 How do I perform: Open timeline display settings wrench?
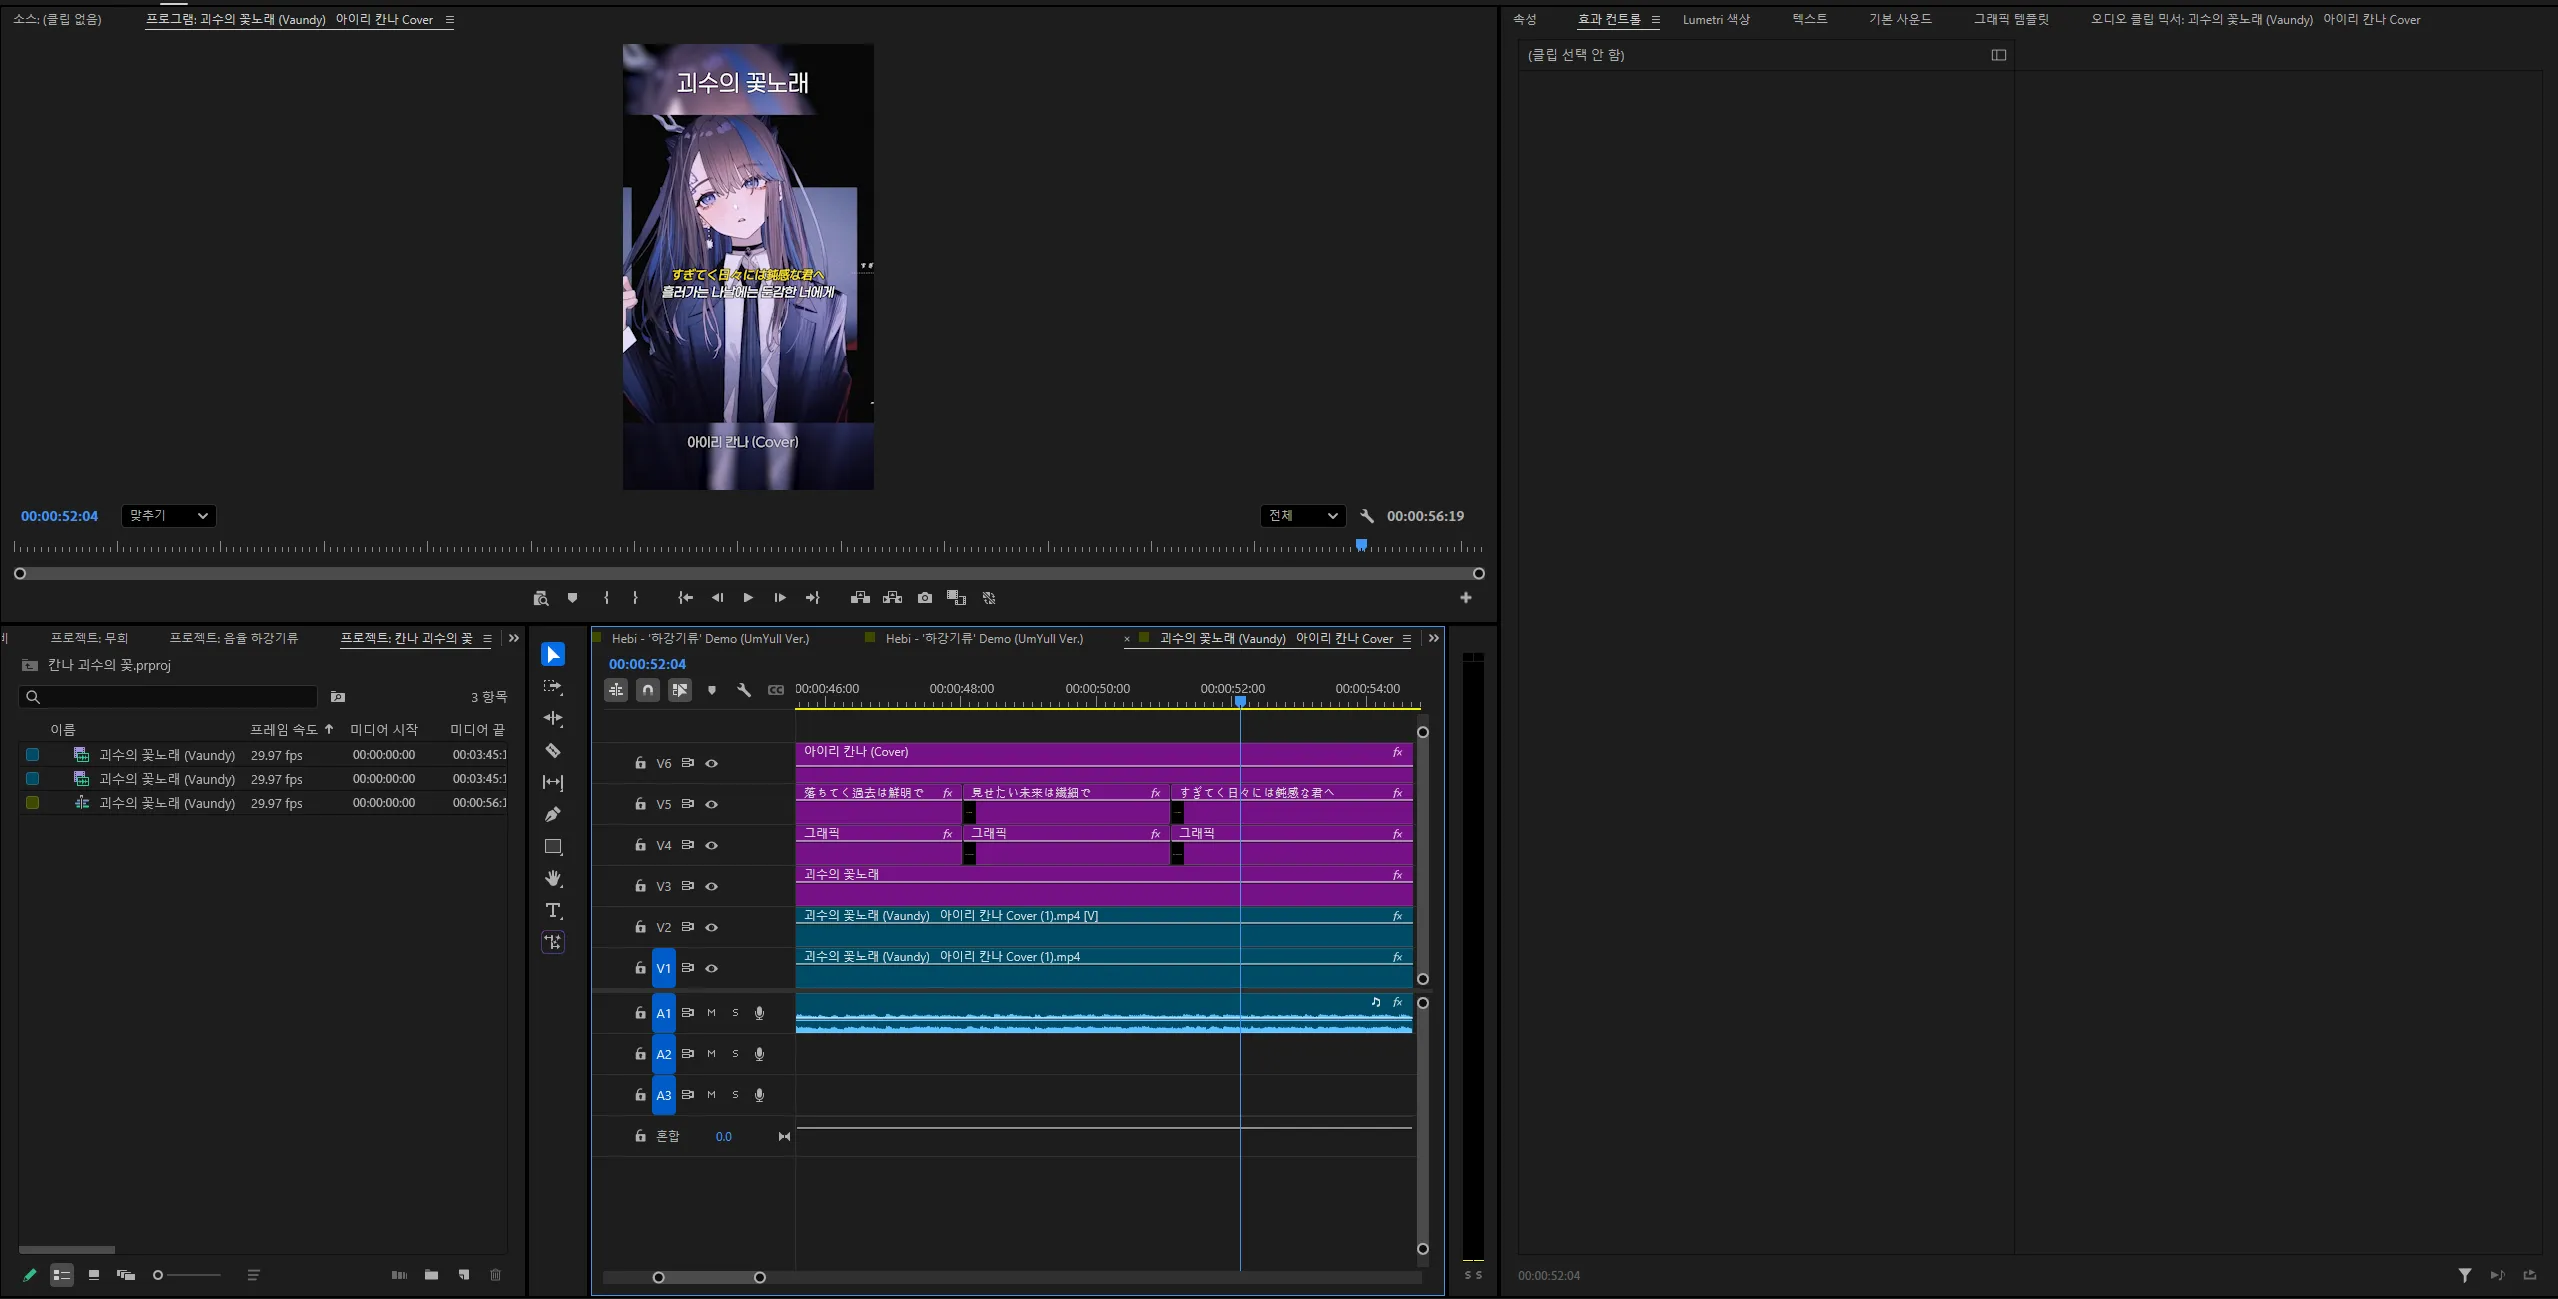[744, 690]
